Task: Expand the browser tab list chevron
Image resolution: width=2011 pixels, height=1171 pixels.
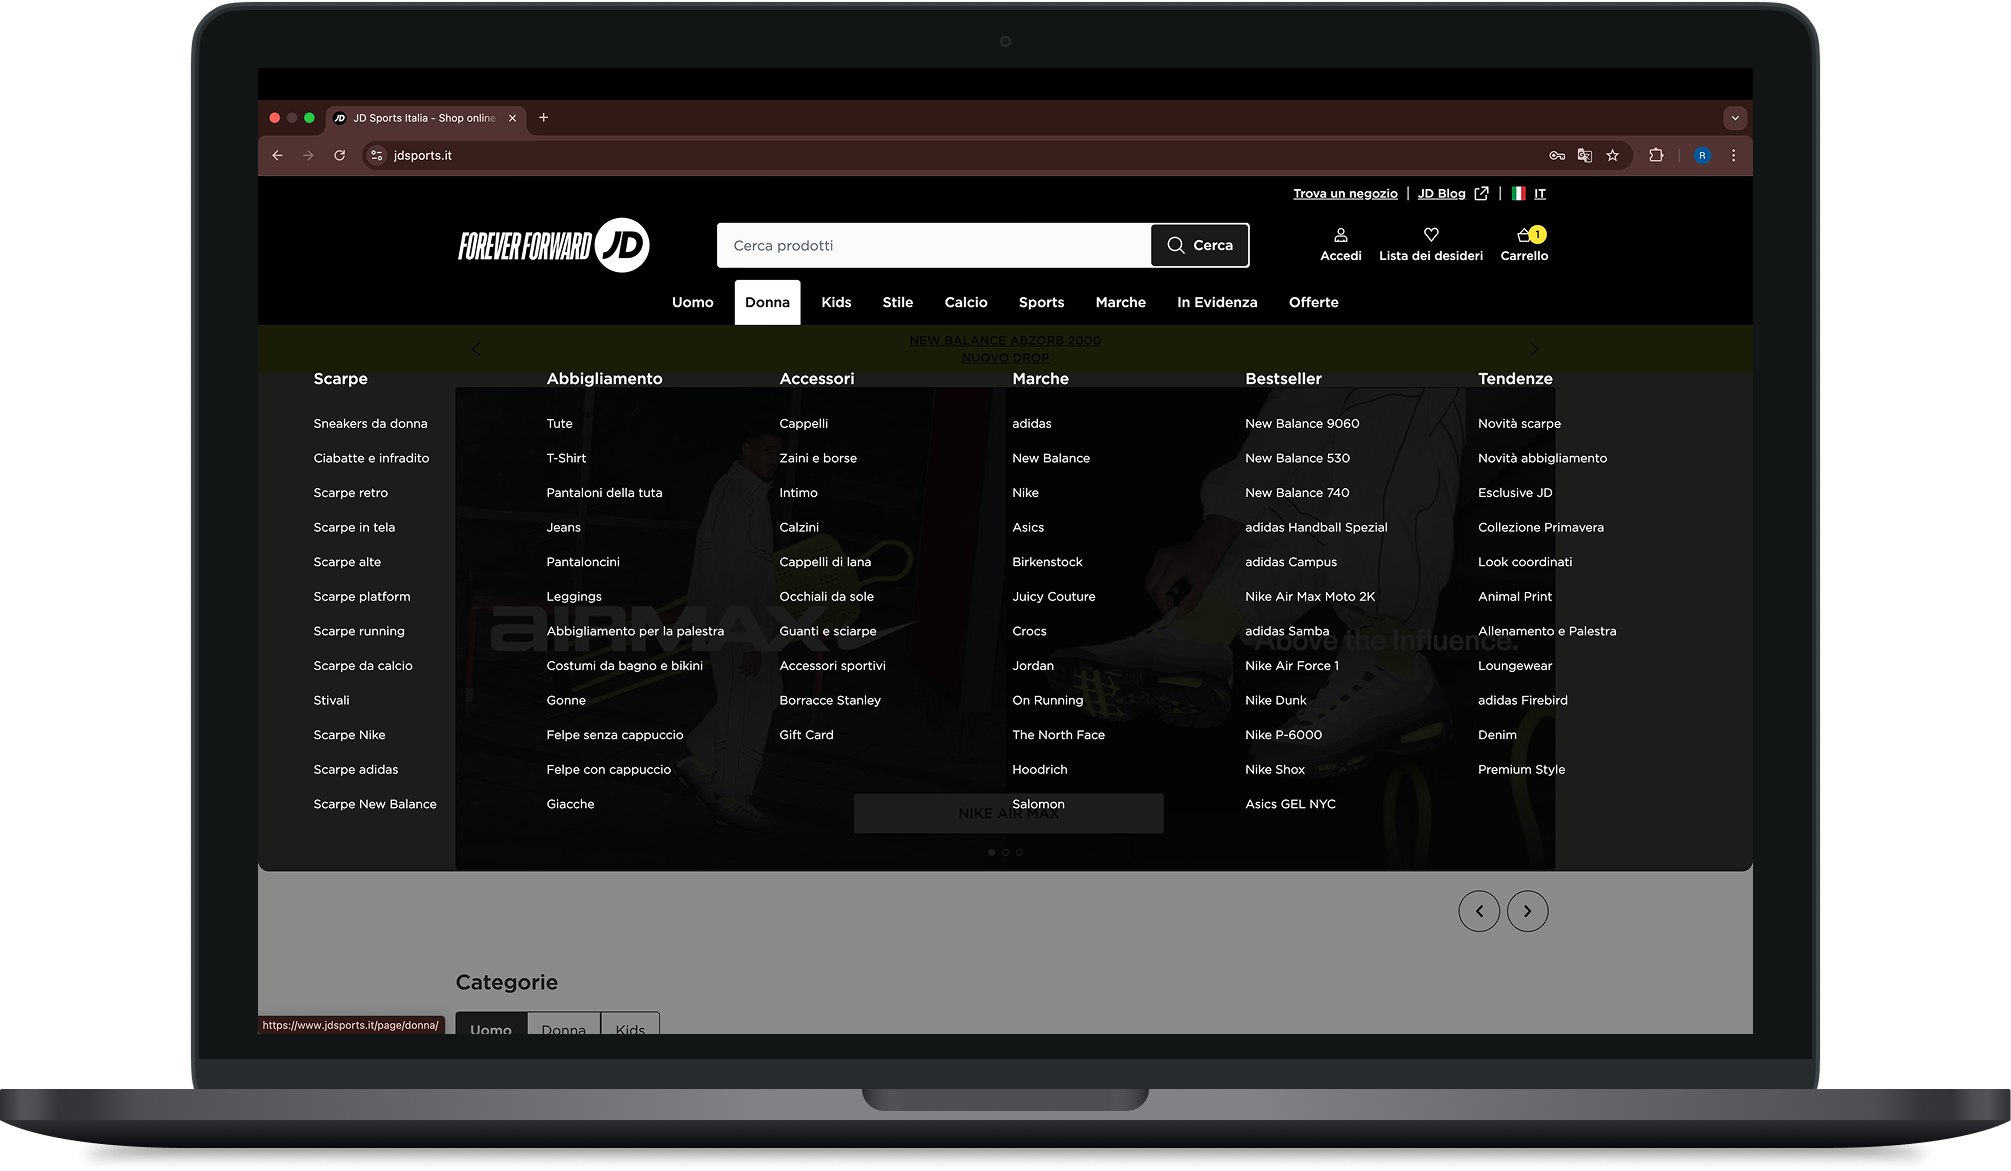Action: (1734, 119)
